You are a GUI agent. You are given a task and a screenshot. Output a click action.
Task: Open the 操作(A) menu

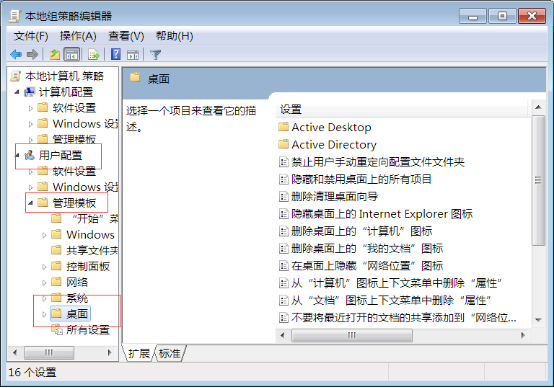tap(78, 36)
